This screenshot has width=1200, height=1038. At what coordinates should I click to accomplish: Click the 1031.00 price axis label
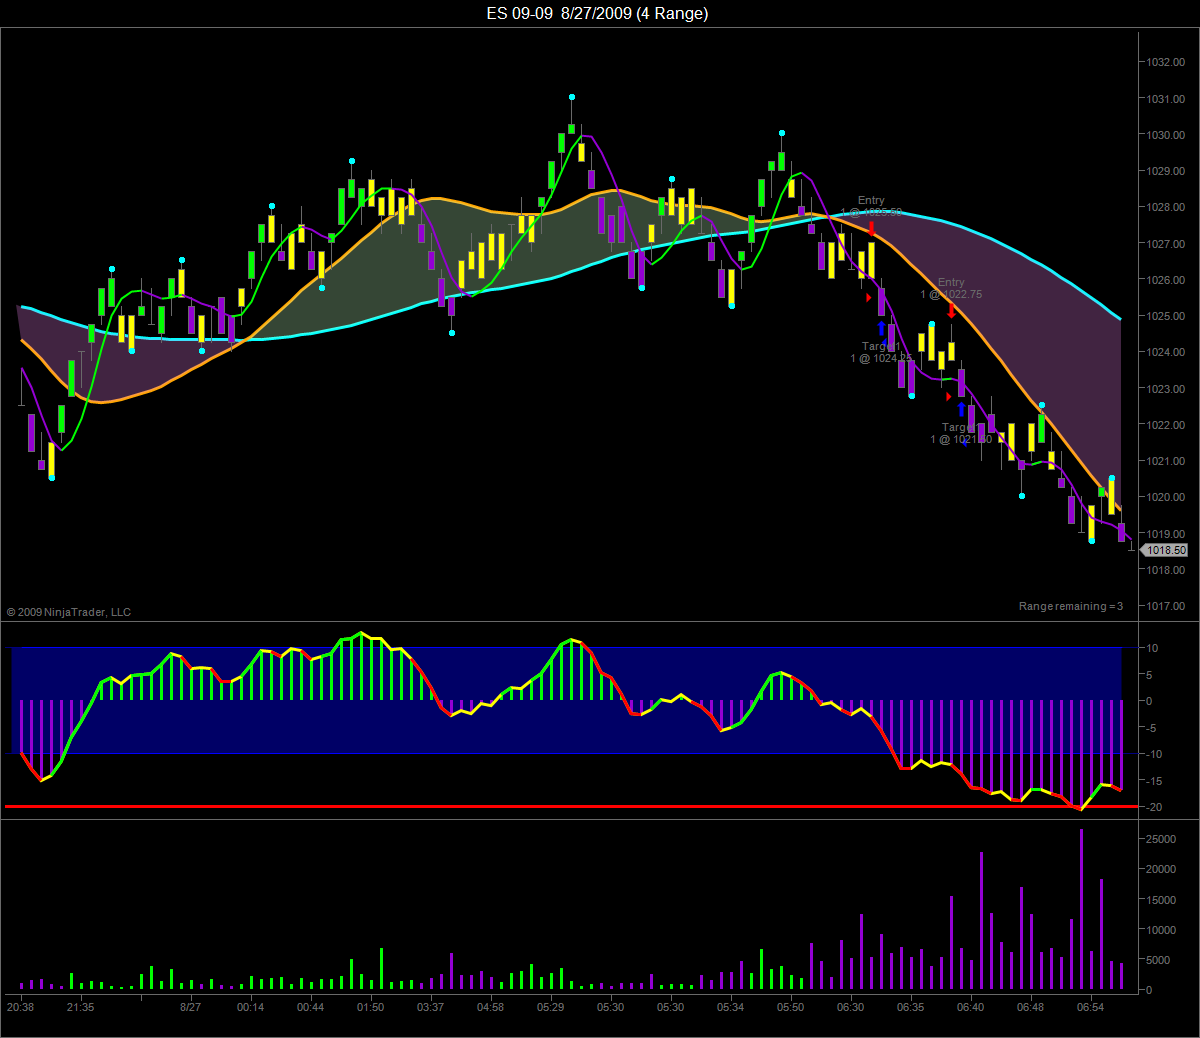[1165, 99]
